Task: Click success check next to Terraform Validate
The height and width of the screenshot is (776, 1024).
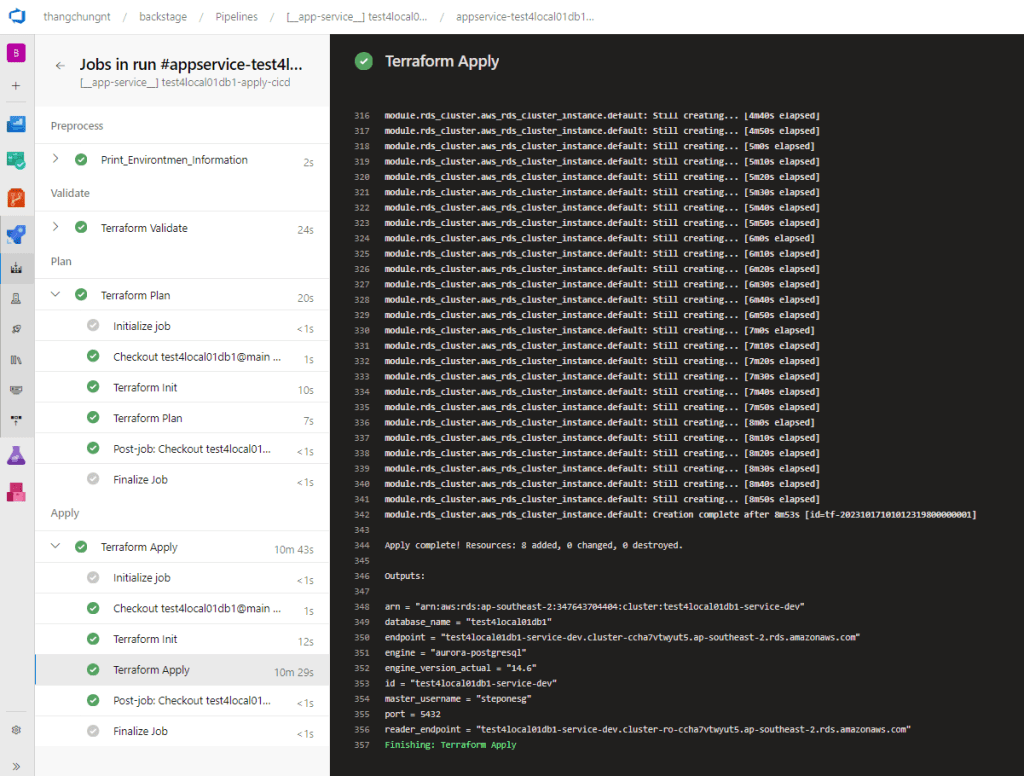Action: [x=80, y=227]
